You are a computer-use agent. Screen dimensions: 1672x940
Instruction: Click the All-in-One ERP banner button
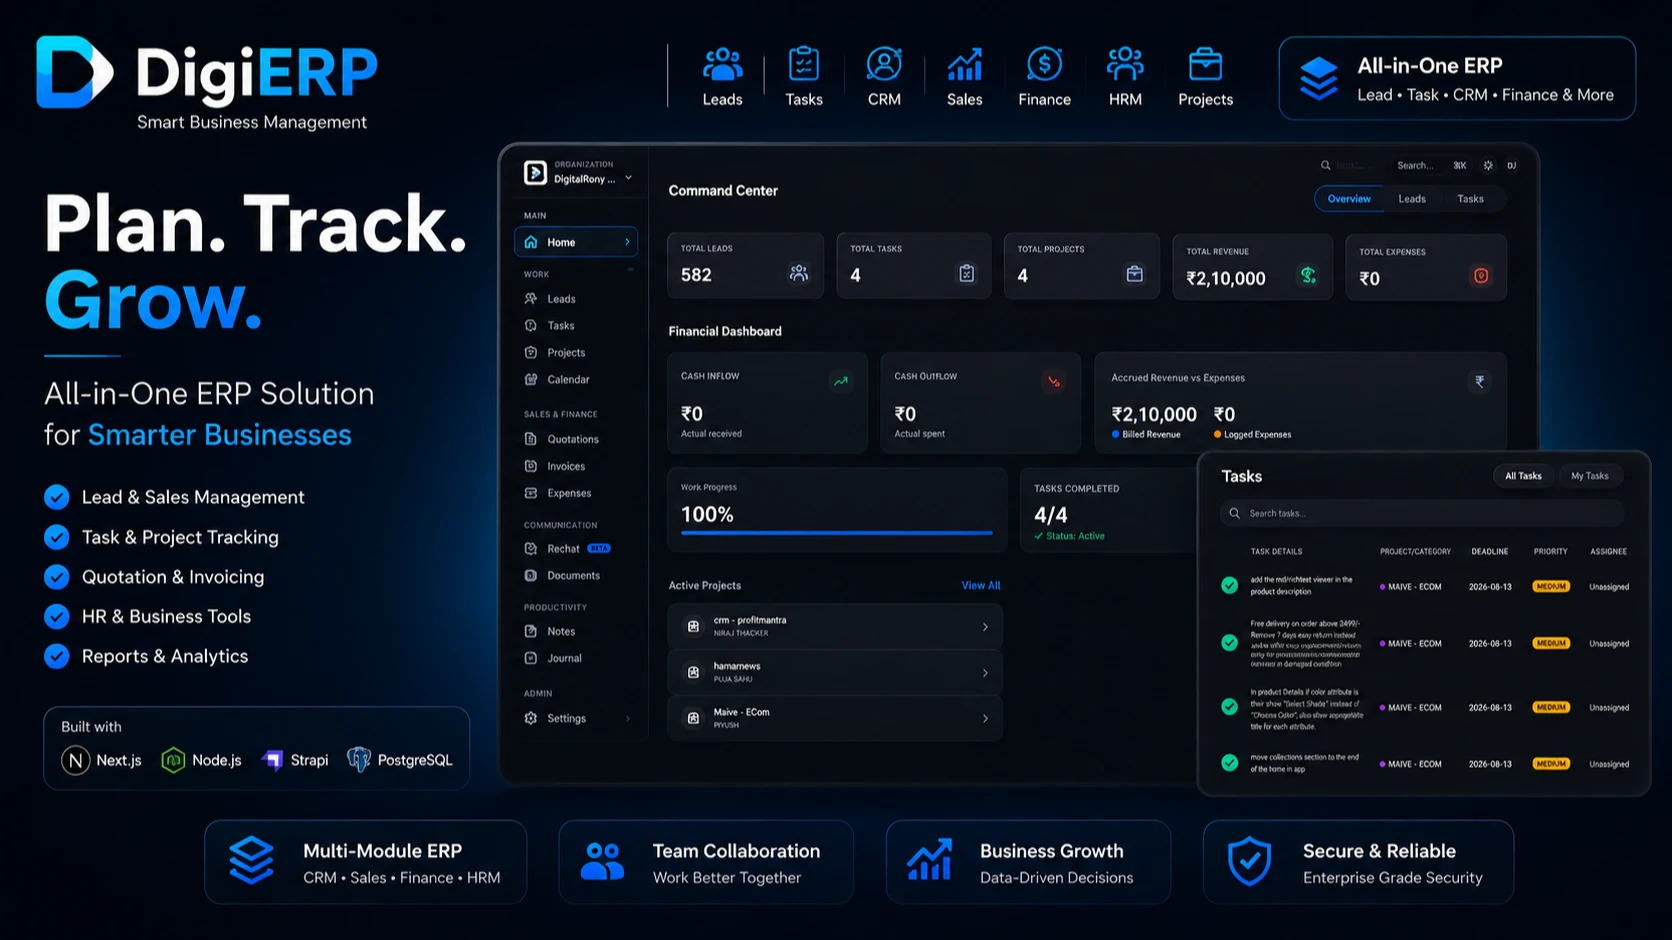point(1457,79)
